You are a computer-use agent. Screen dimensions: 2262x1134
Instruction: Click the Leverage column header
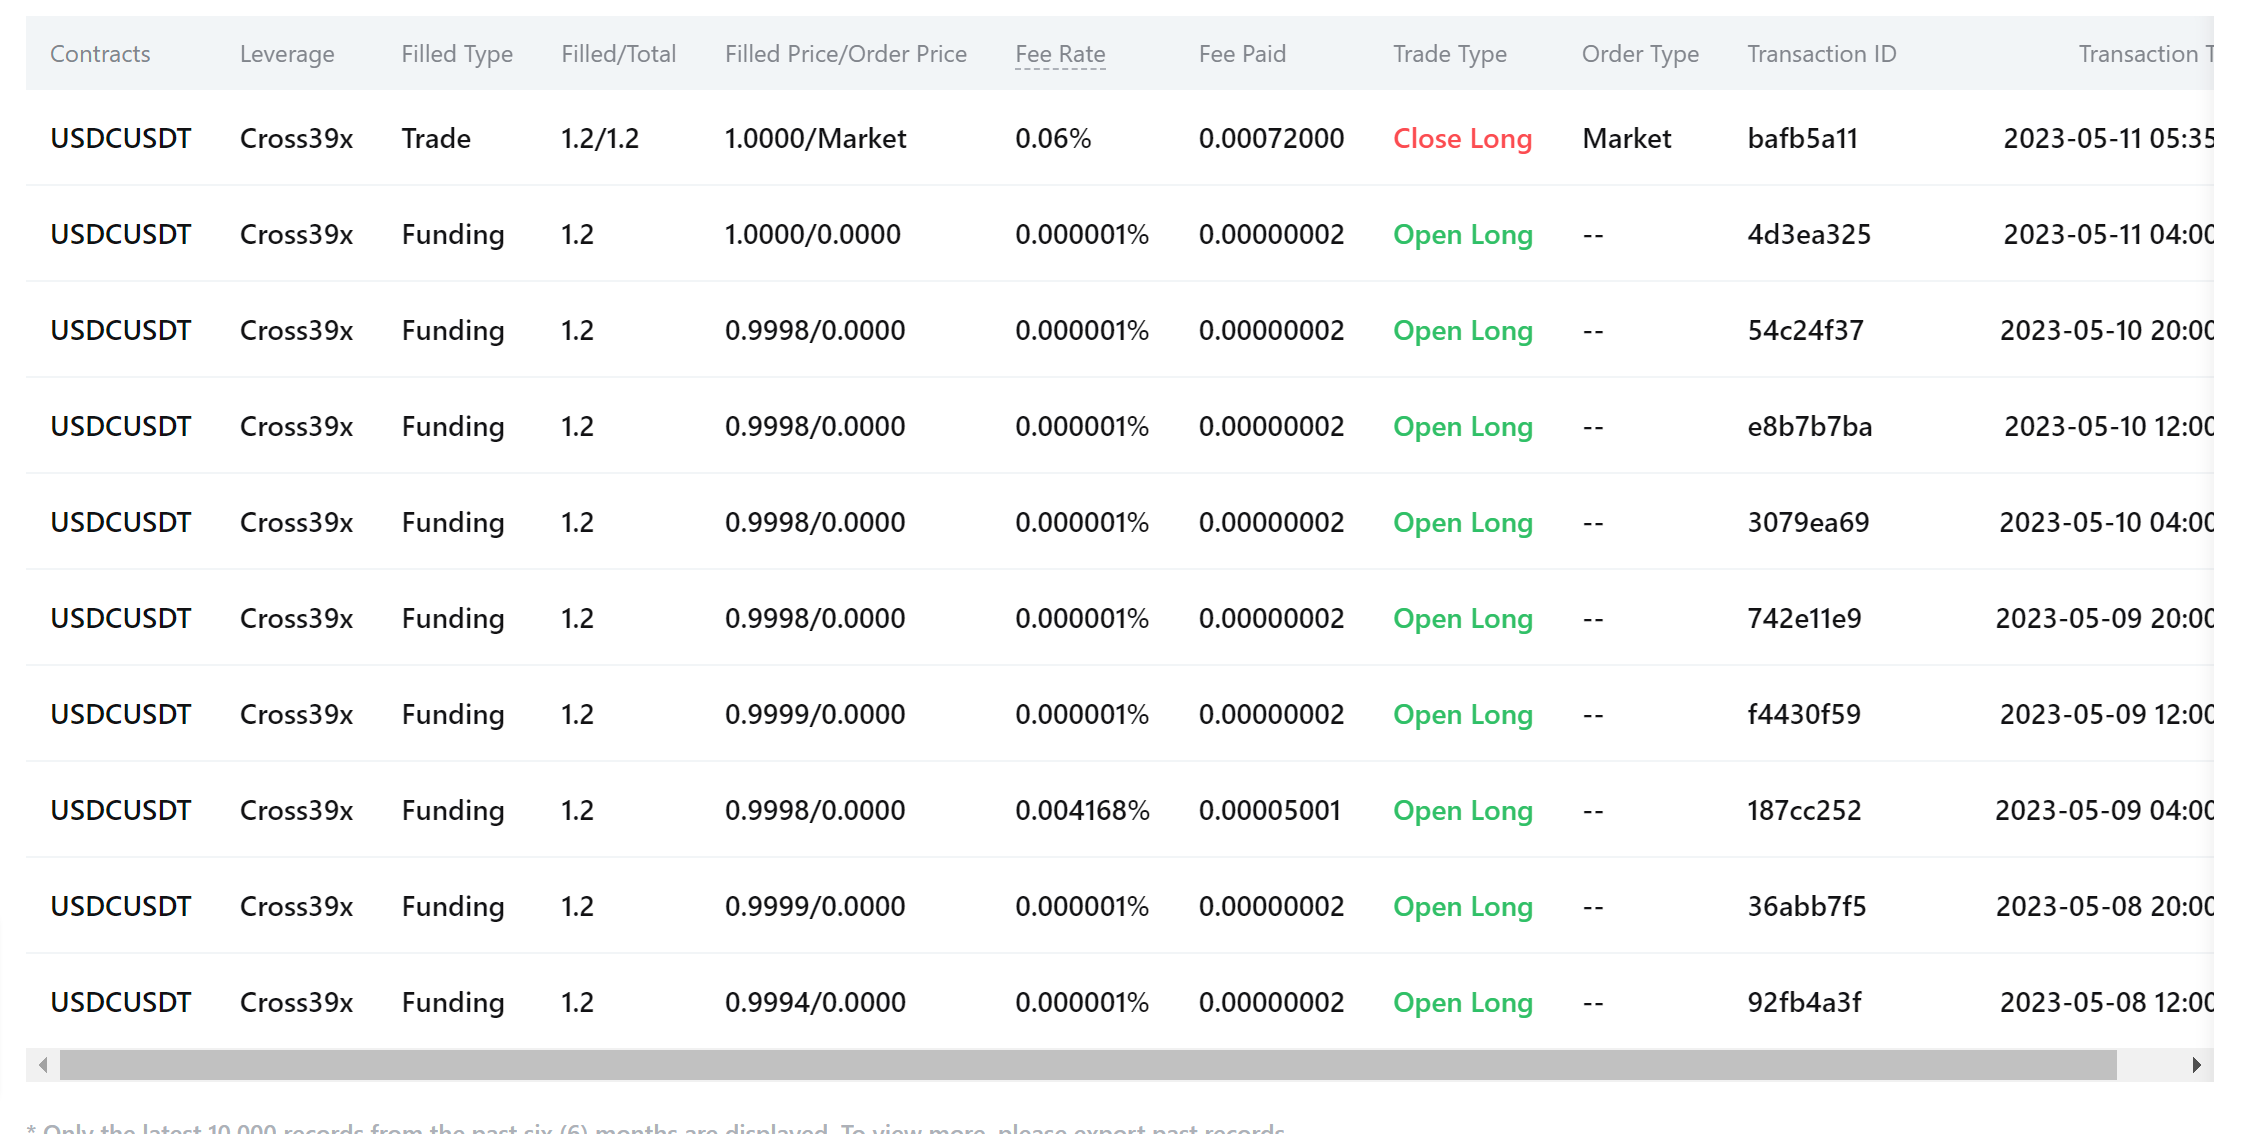click(x=287, y=54)
